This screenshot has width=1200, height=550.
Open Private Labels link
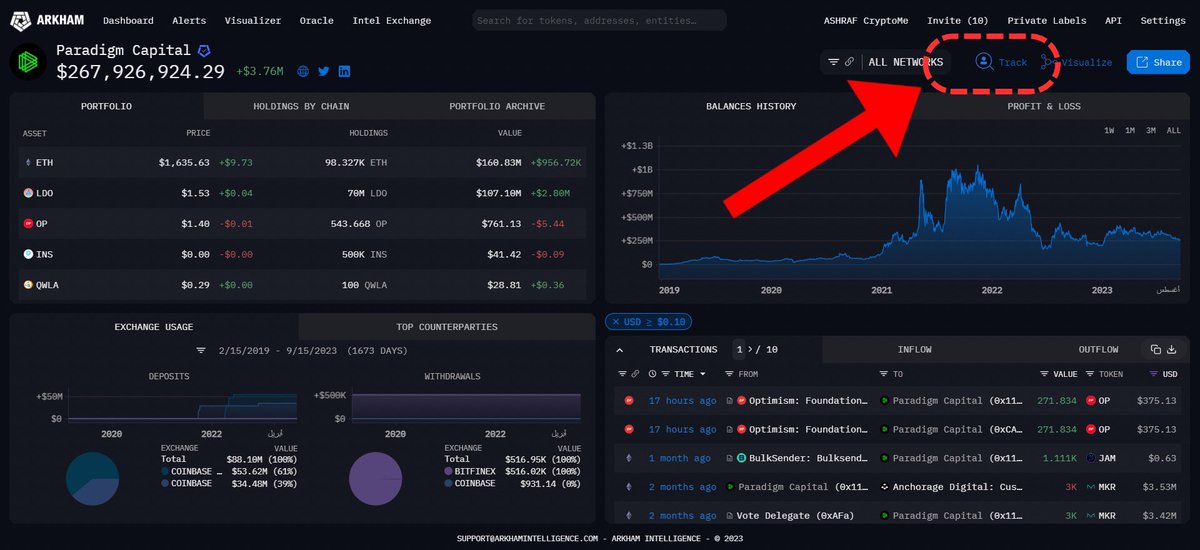click(1047, 20)
